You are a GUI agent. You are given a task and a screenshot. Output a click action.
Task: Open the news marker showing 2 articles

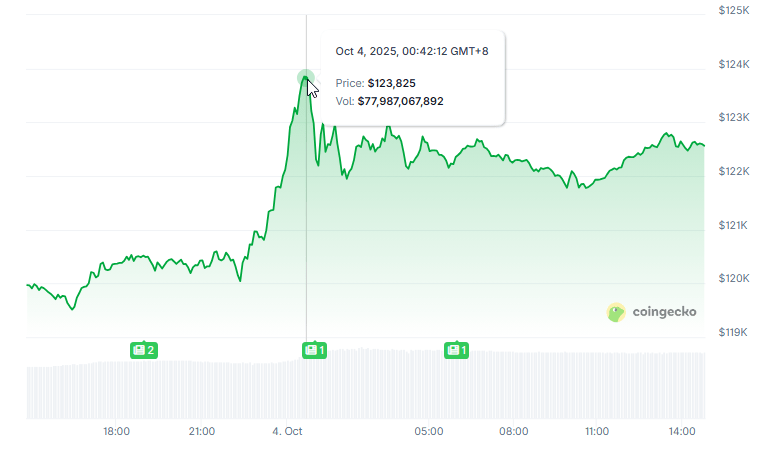click(144, 350)
